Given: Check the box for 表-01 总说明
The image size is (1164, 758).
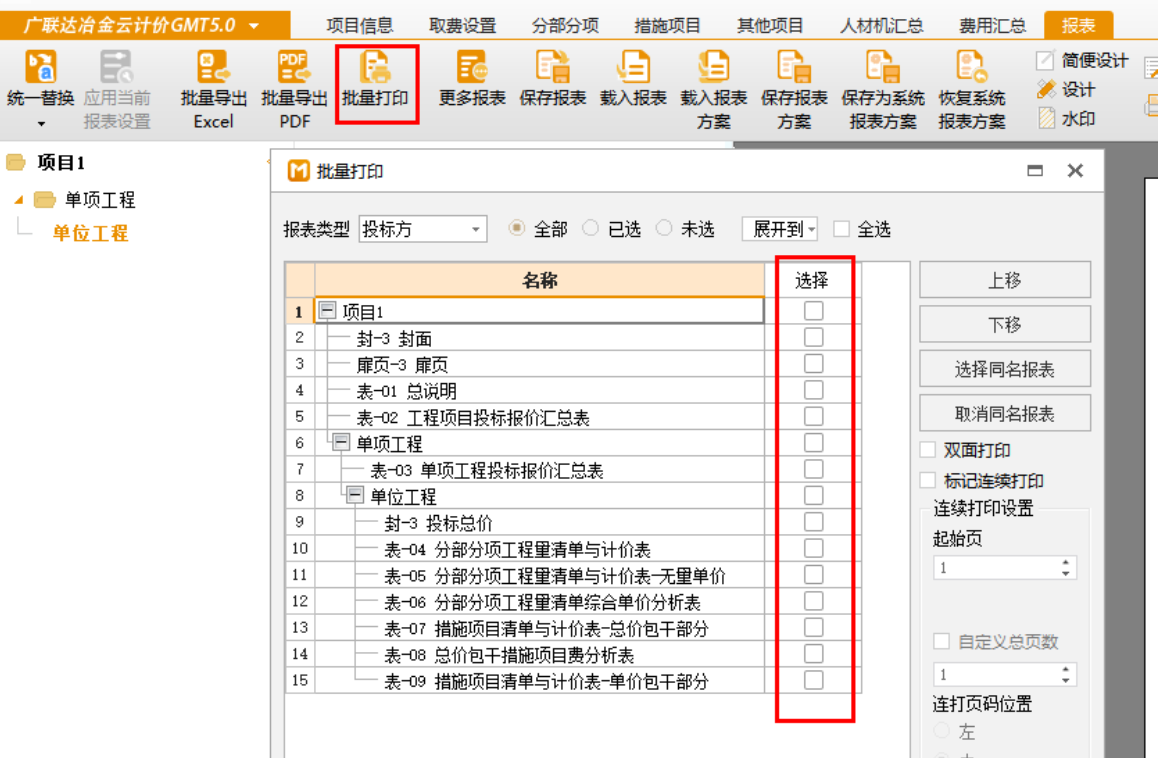Looking at the screenshot, I should pos(814,390).
